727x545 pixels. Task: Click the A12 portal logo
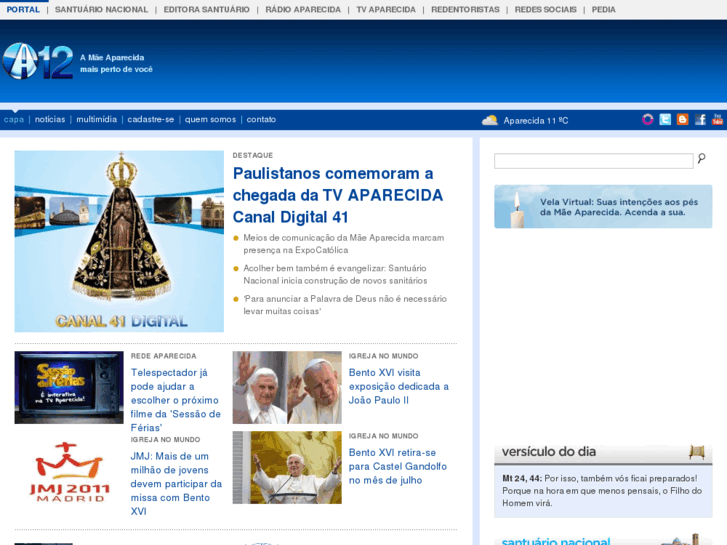point(38,61)
